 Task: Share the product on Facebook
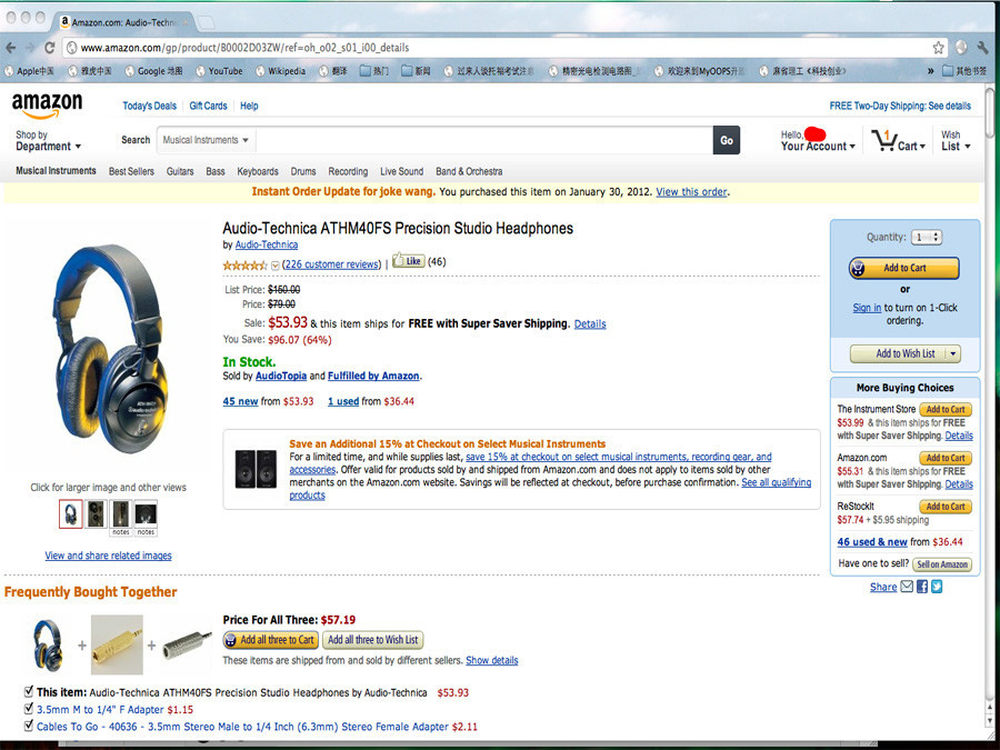point(922,586)
